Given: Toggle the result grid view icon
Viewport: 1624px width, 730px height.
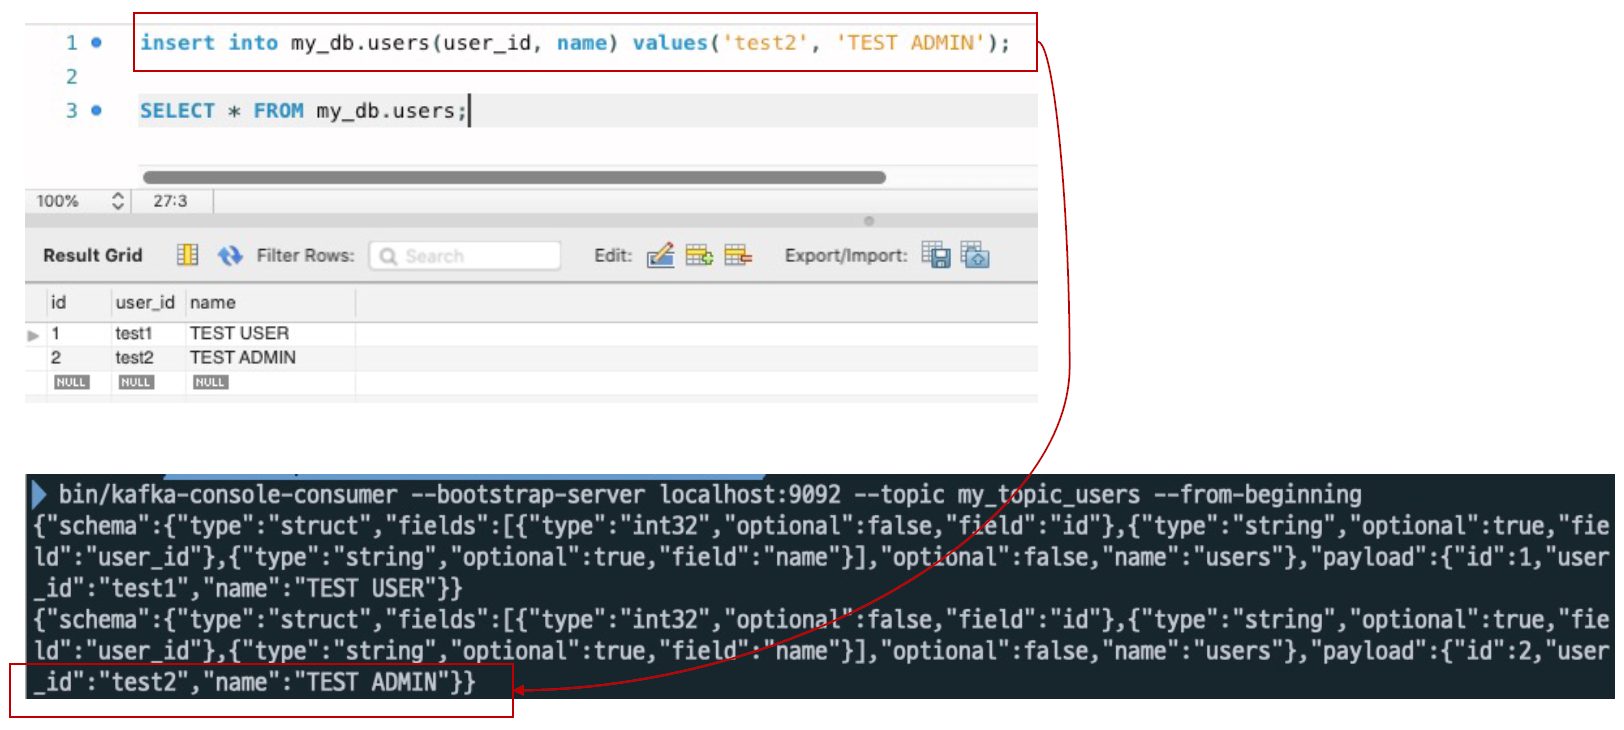Looking at the screenshot, I should pos(187,255).
